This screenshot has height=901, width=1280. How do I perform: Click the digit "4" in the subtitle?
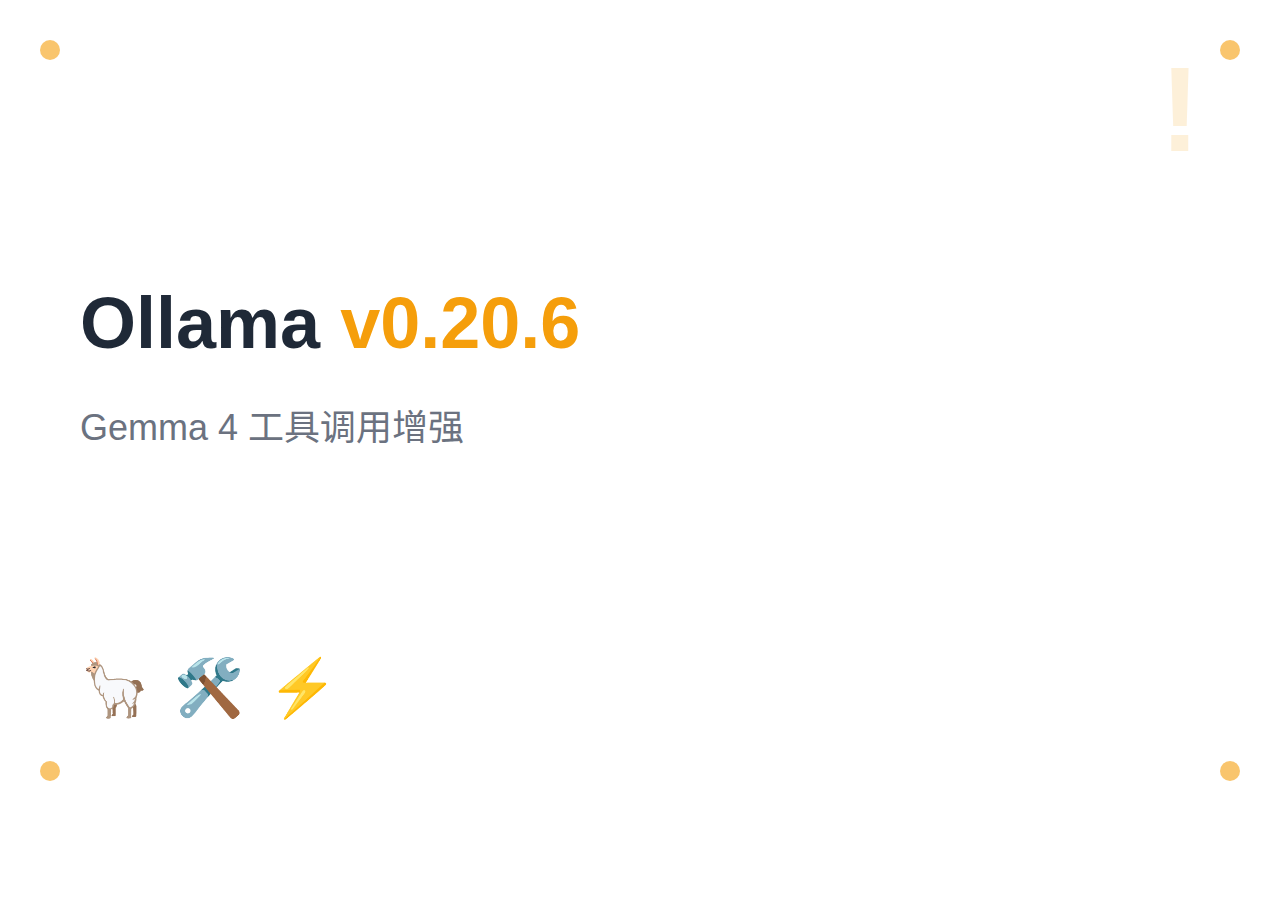point(228,428)
